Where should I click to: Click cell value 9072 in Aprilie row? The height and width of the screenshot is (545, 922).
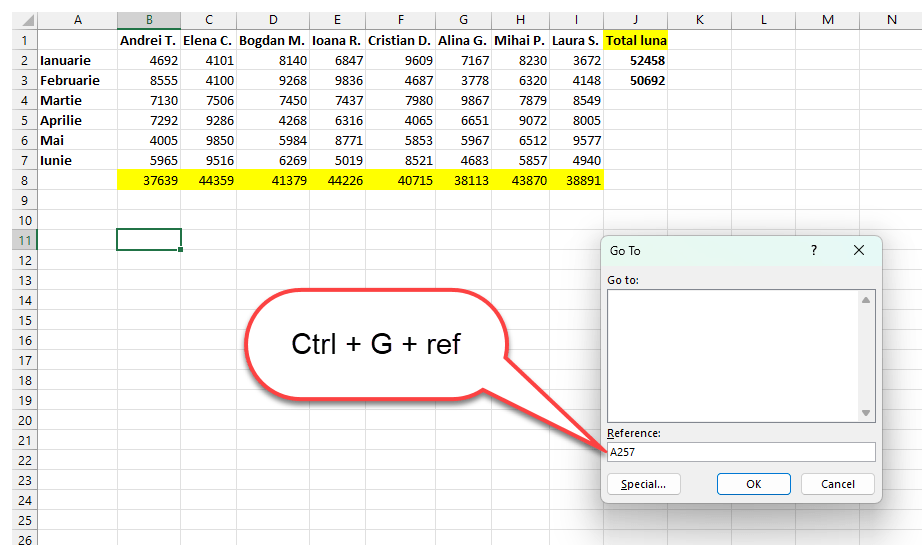point(520,121)
